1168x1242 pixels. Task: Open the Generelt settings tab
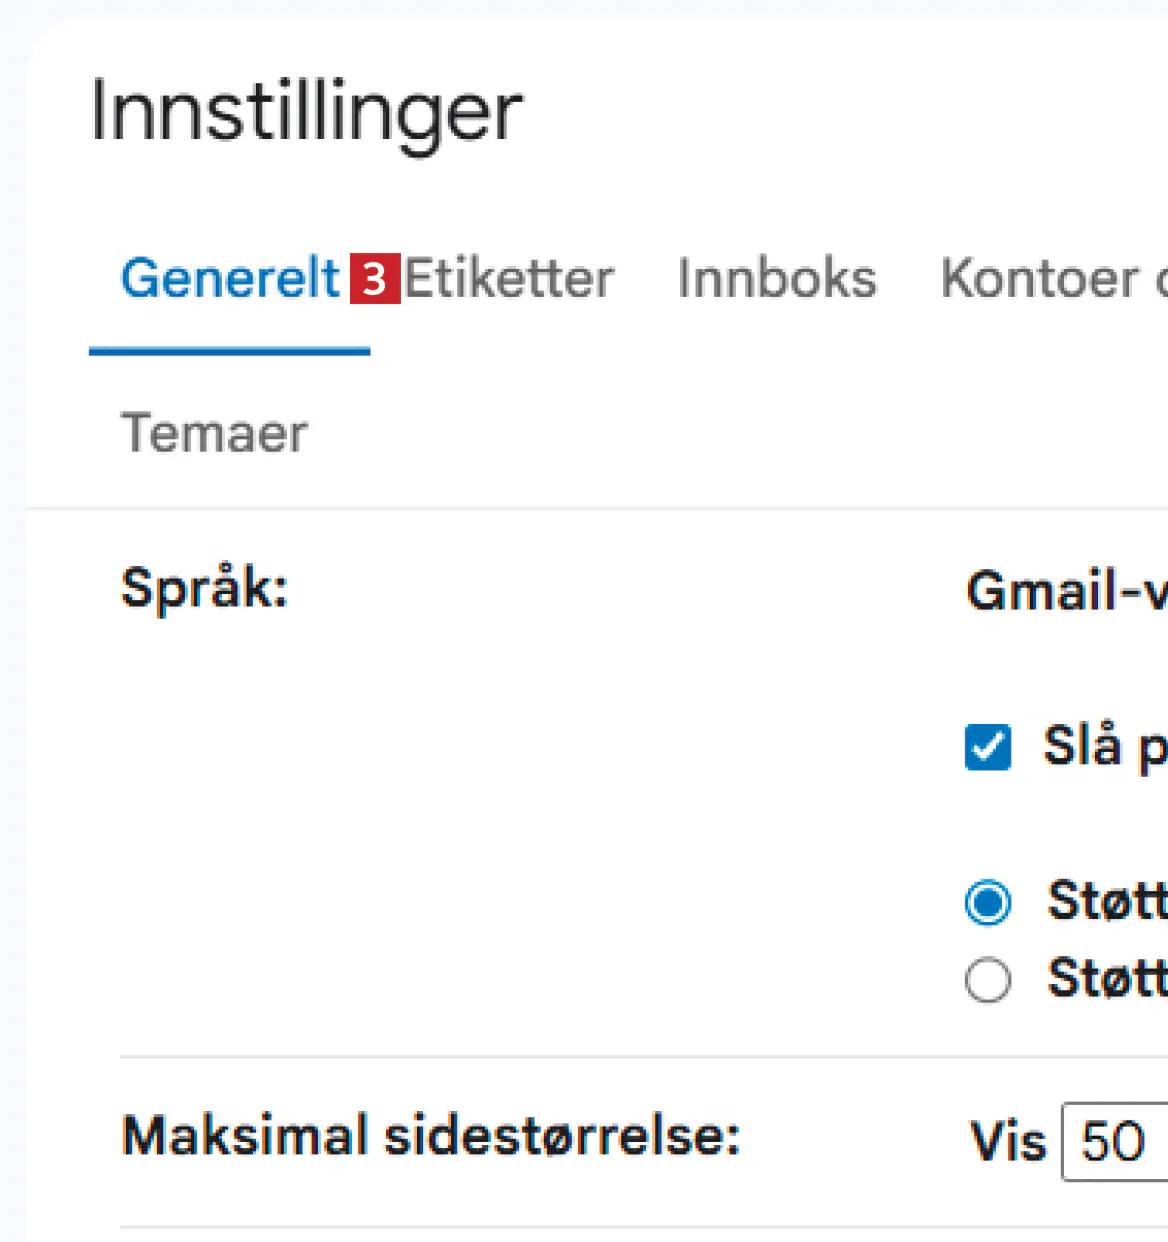[x=230, y=278]
